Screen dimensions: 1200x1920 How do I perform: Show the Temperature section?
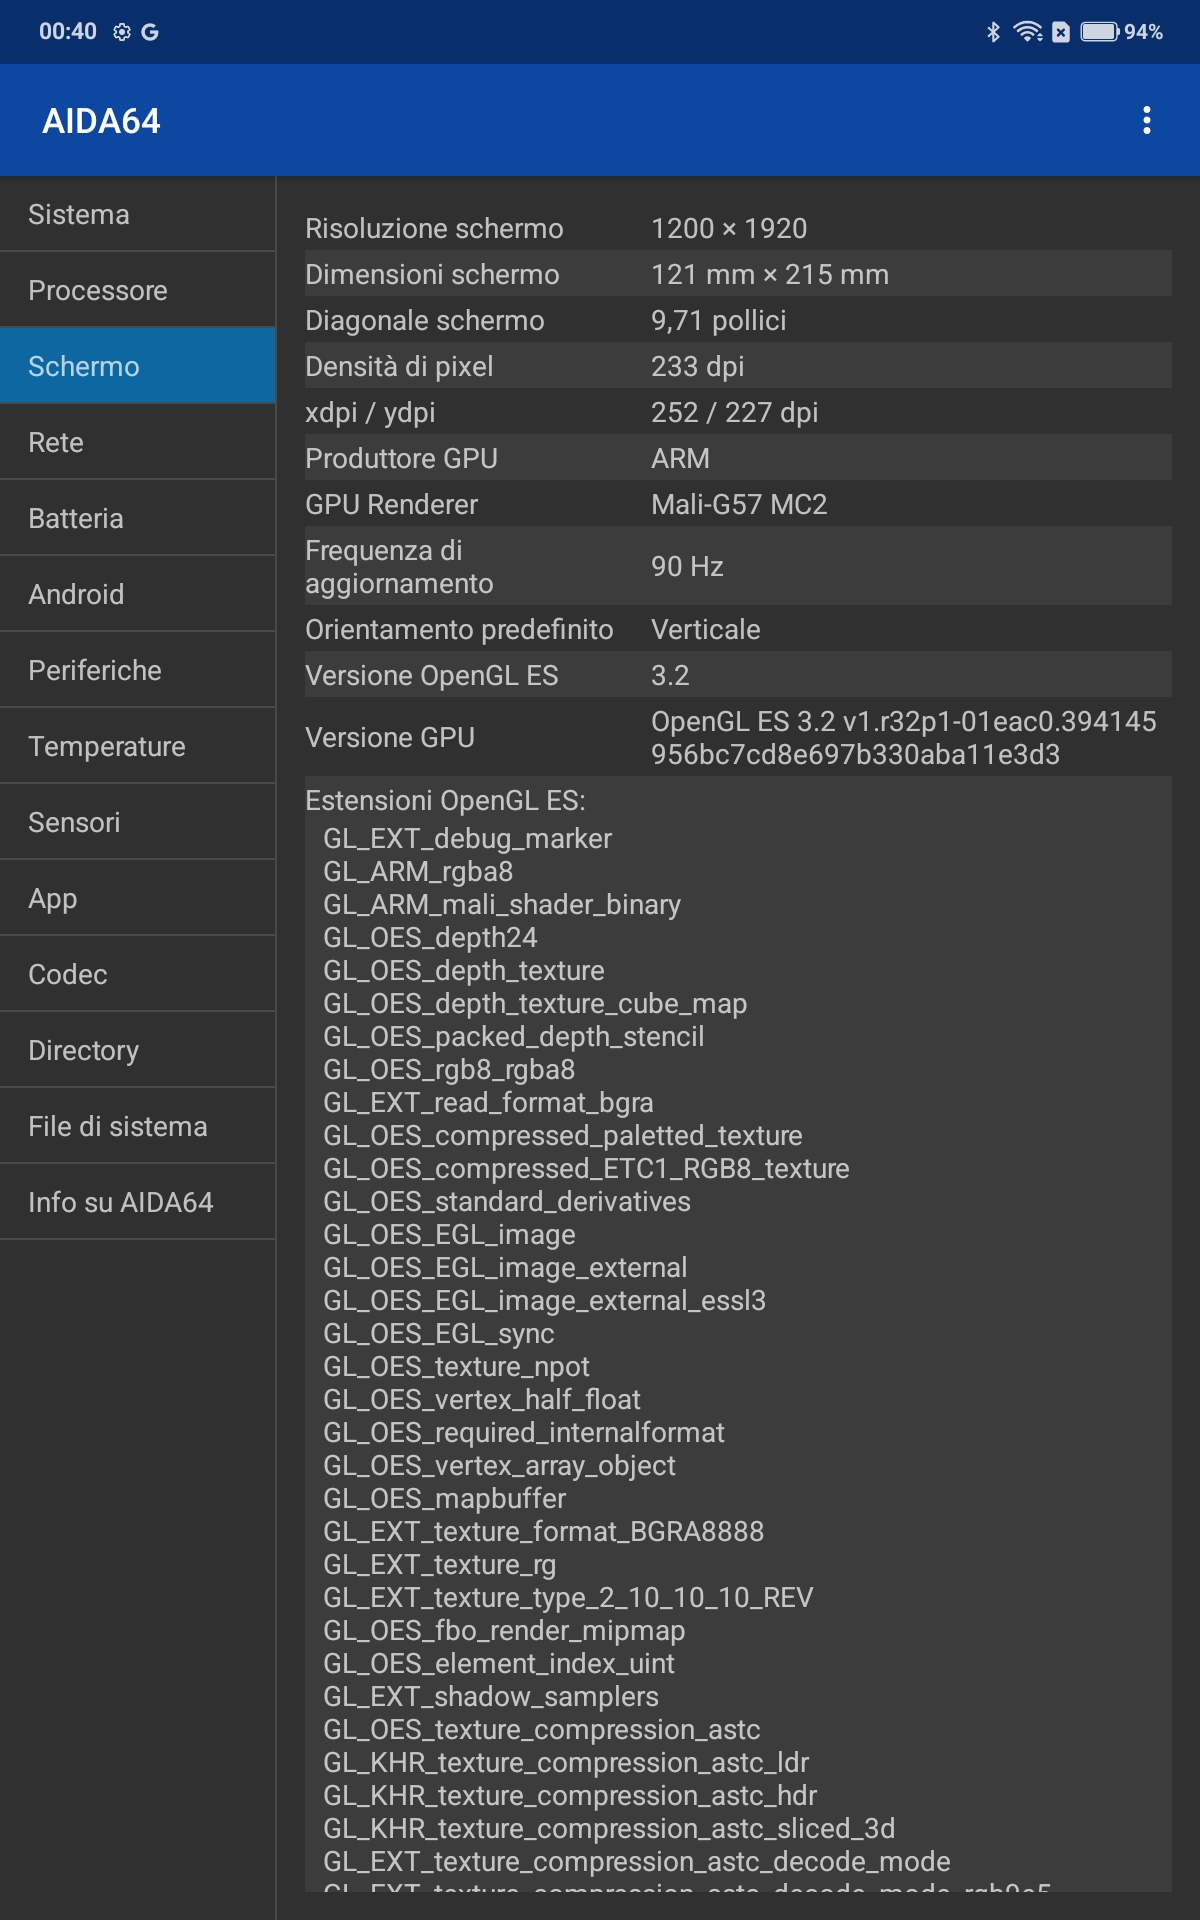(x=138, y=746)
